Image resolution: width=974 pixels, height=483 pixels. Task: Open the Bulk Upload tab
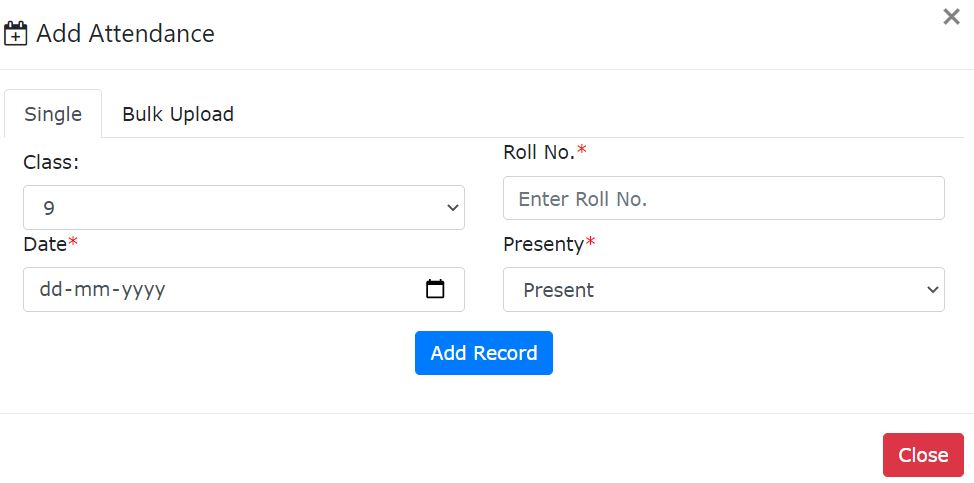[178, 114]
